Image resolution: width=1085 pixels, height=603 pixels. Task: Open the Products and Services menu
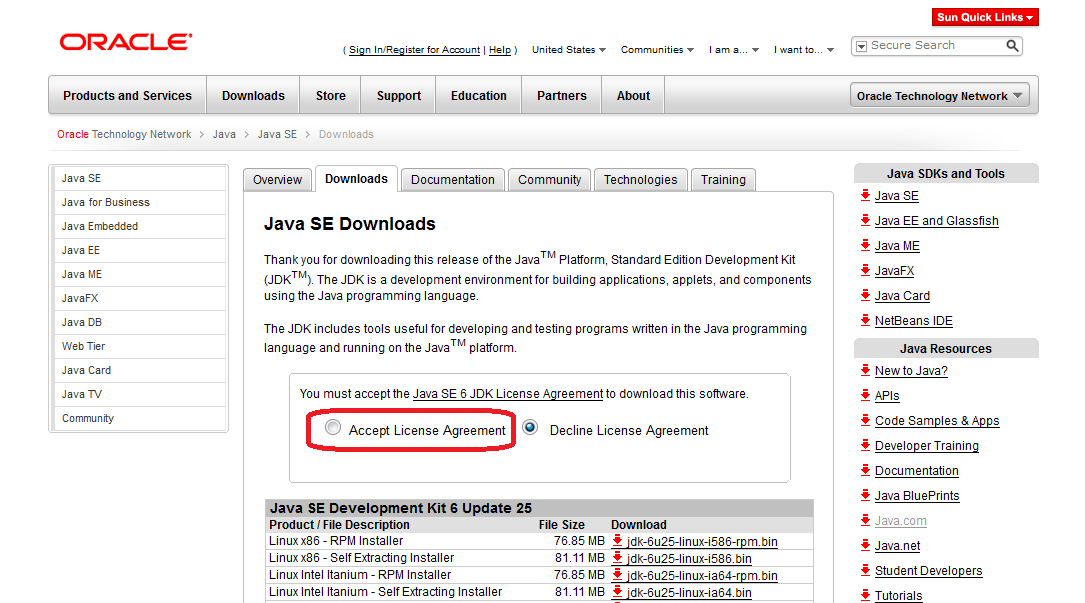[127, 96]
